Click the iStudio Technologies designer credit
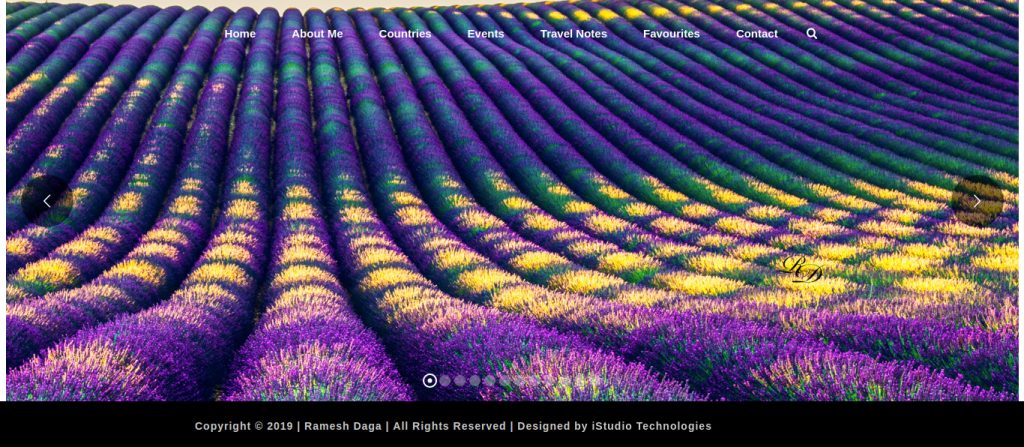This screenshot has width=1024, height=447. (651, 426)
